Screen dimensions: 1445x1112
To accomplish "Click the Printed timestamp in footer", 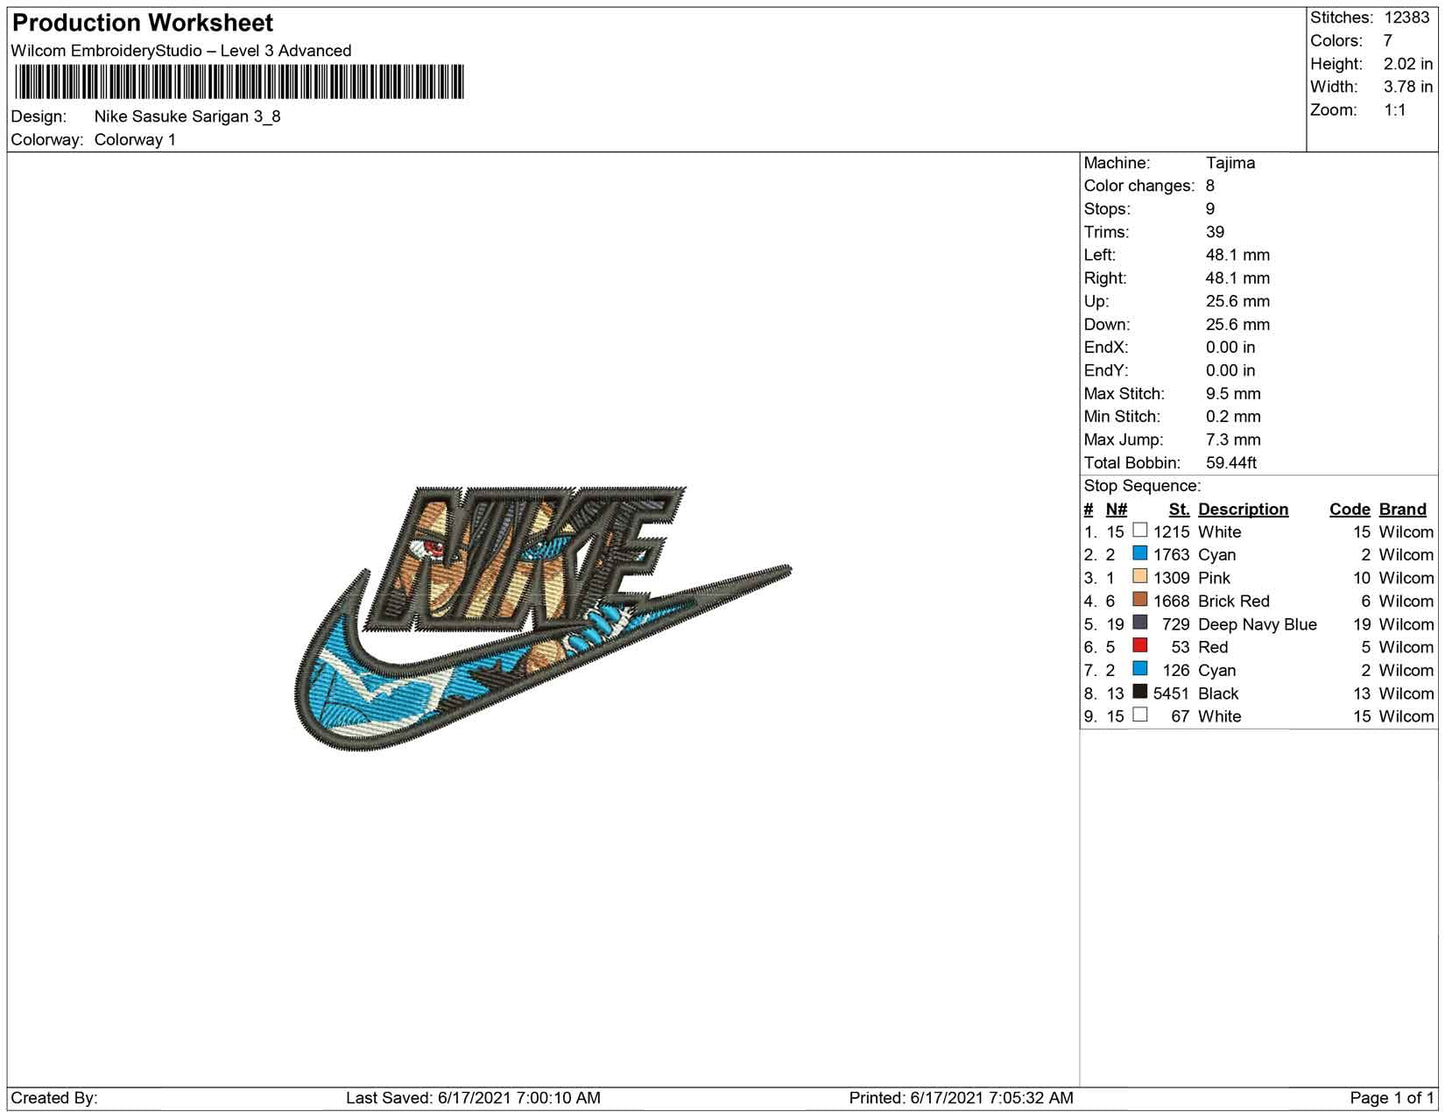I will pos(961,1097).
